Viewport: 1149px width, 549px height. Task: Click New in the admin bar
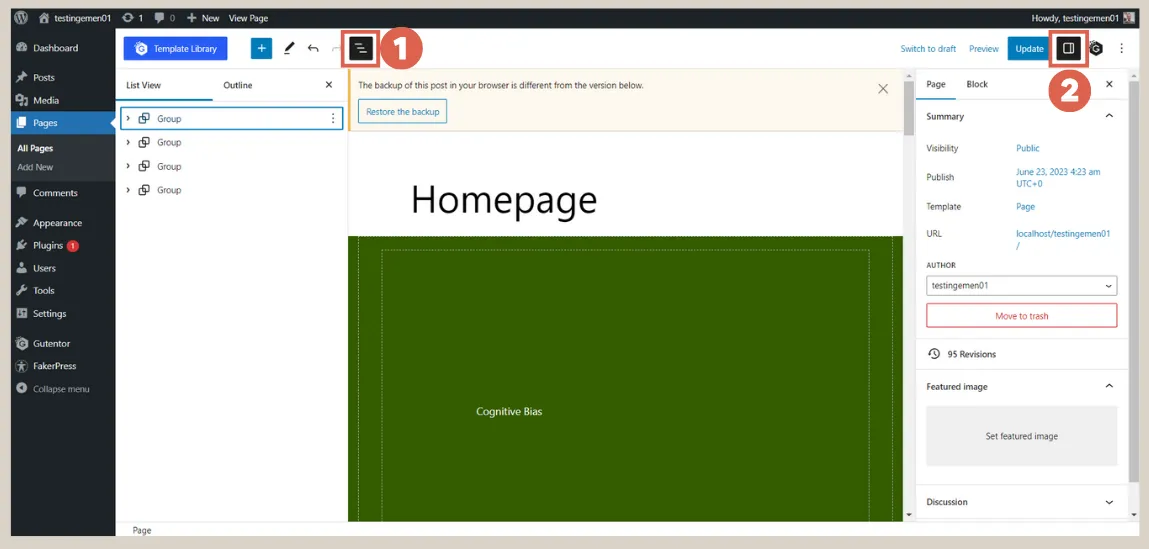(203, 18)
